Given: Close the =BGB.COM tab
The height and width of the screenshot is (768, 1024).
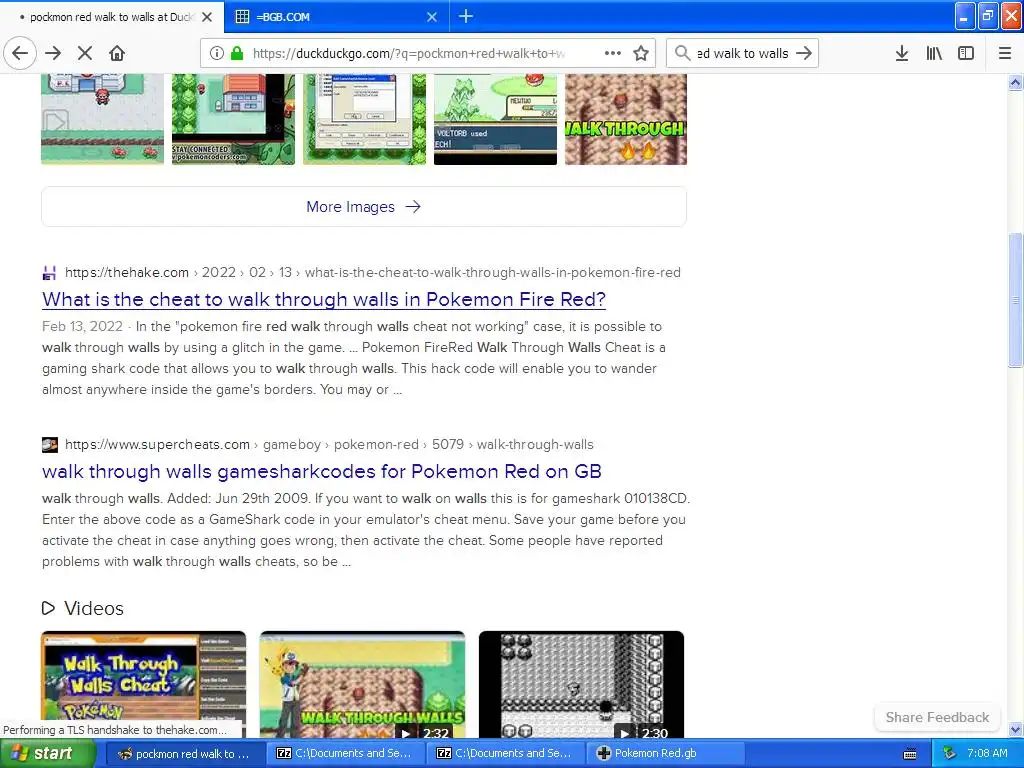Looking at the screenshot, I should 432,17.
